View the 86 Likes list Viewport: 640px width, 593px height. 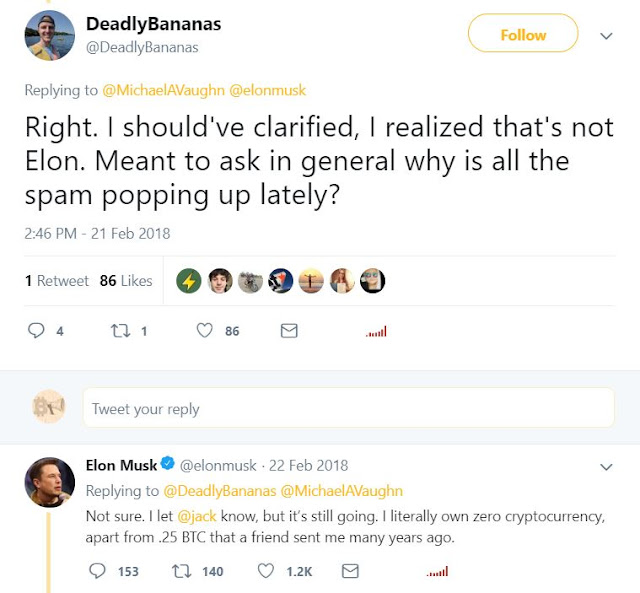click(x=126, y=281)
